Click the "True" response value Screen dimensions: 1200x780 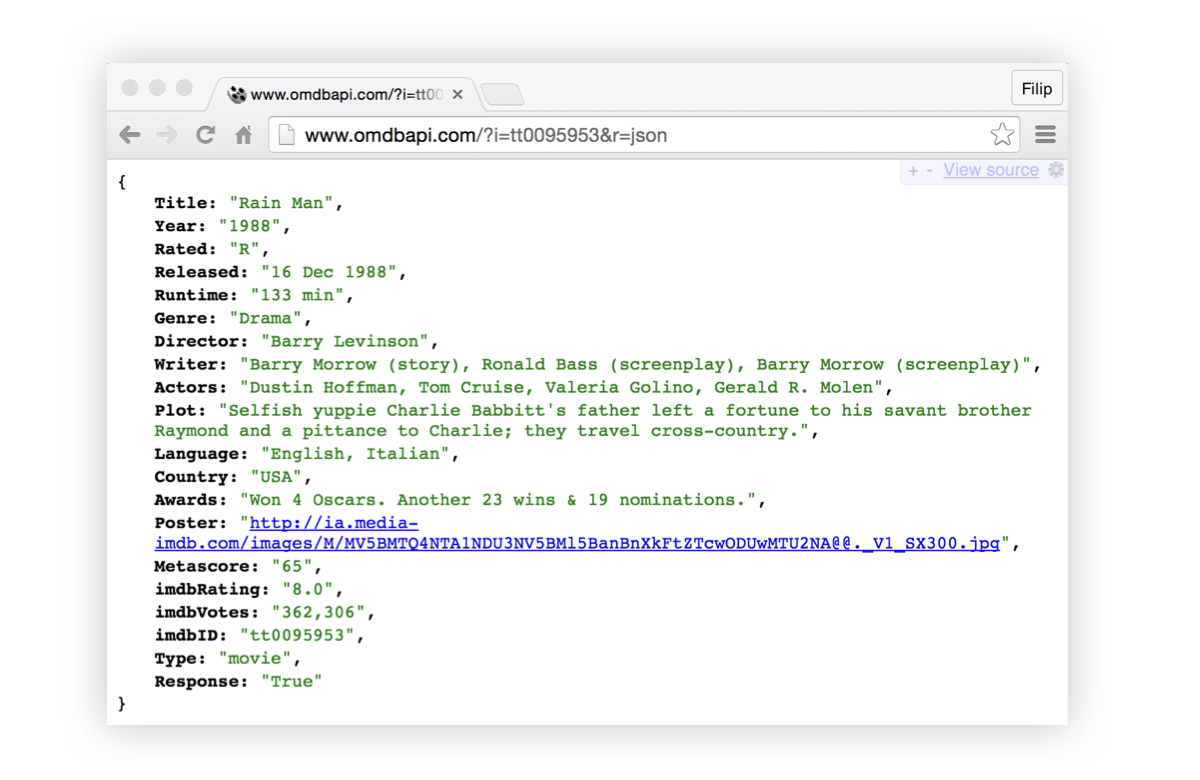pyautogui.click(x=292, y=682)
